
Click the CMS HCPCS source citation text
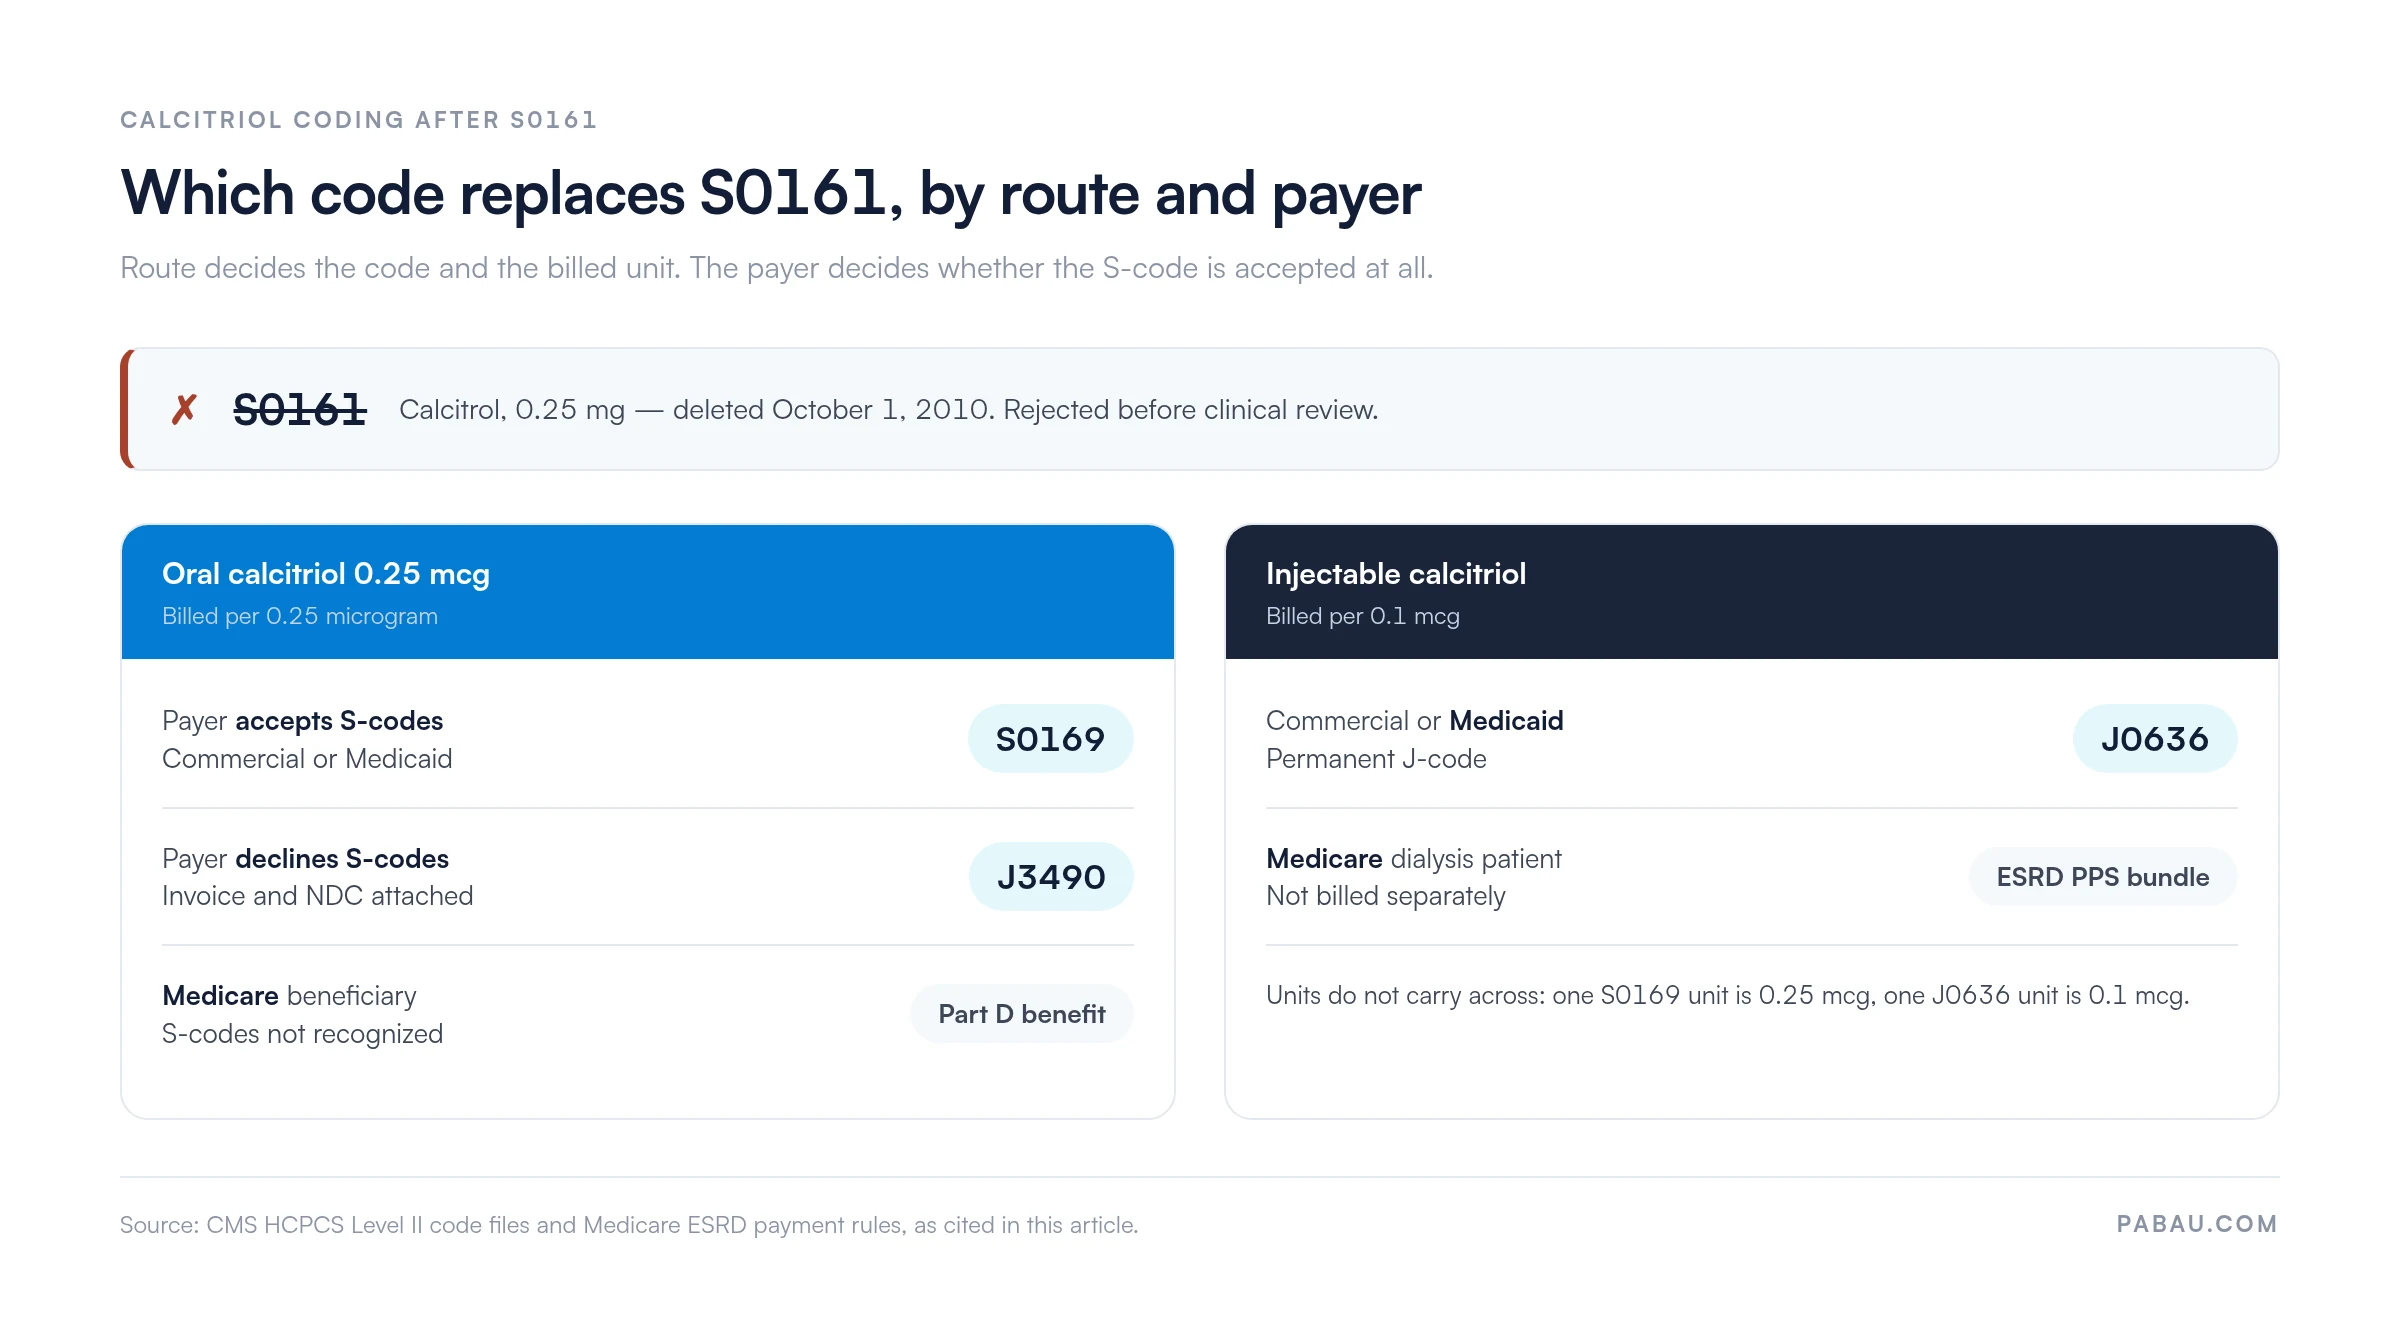[x=629, y=1225]
